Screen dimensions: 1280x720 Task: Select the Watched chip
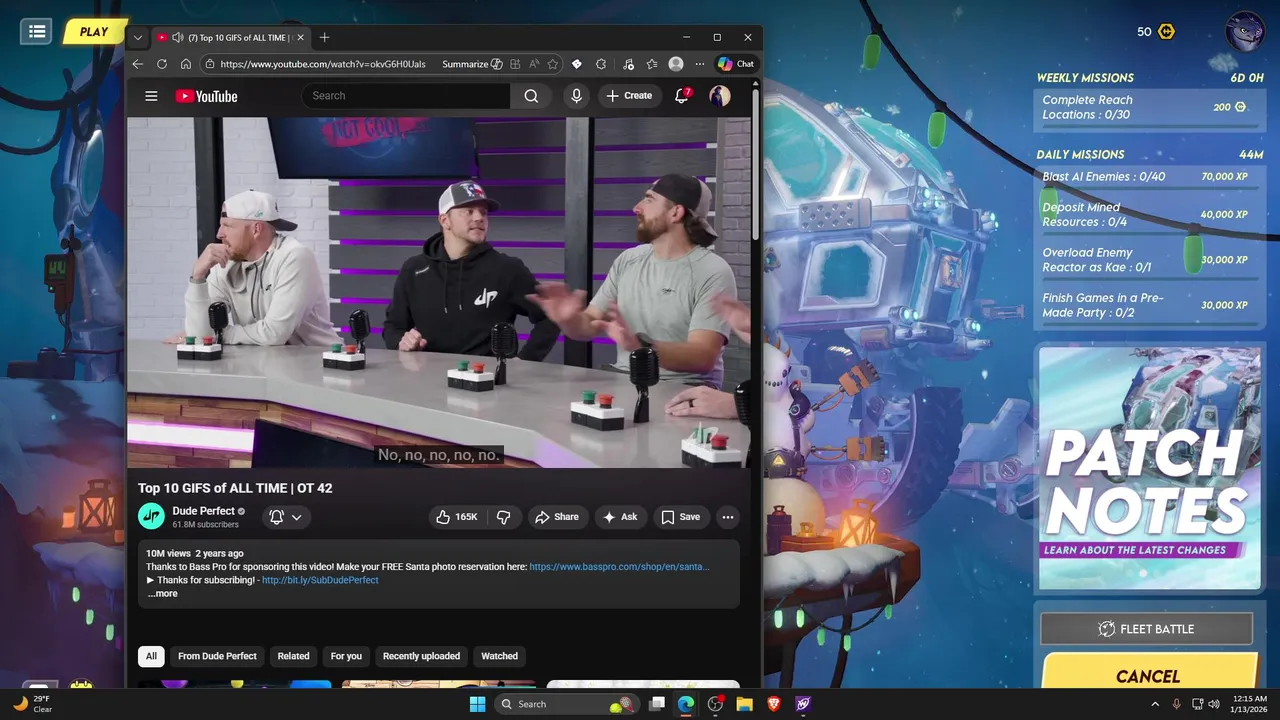pyautogui.click(x=499, y=656)
